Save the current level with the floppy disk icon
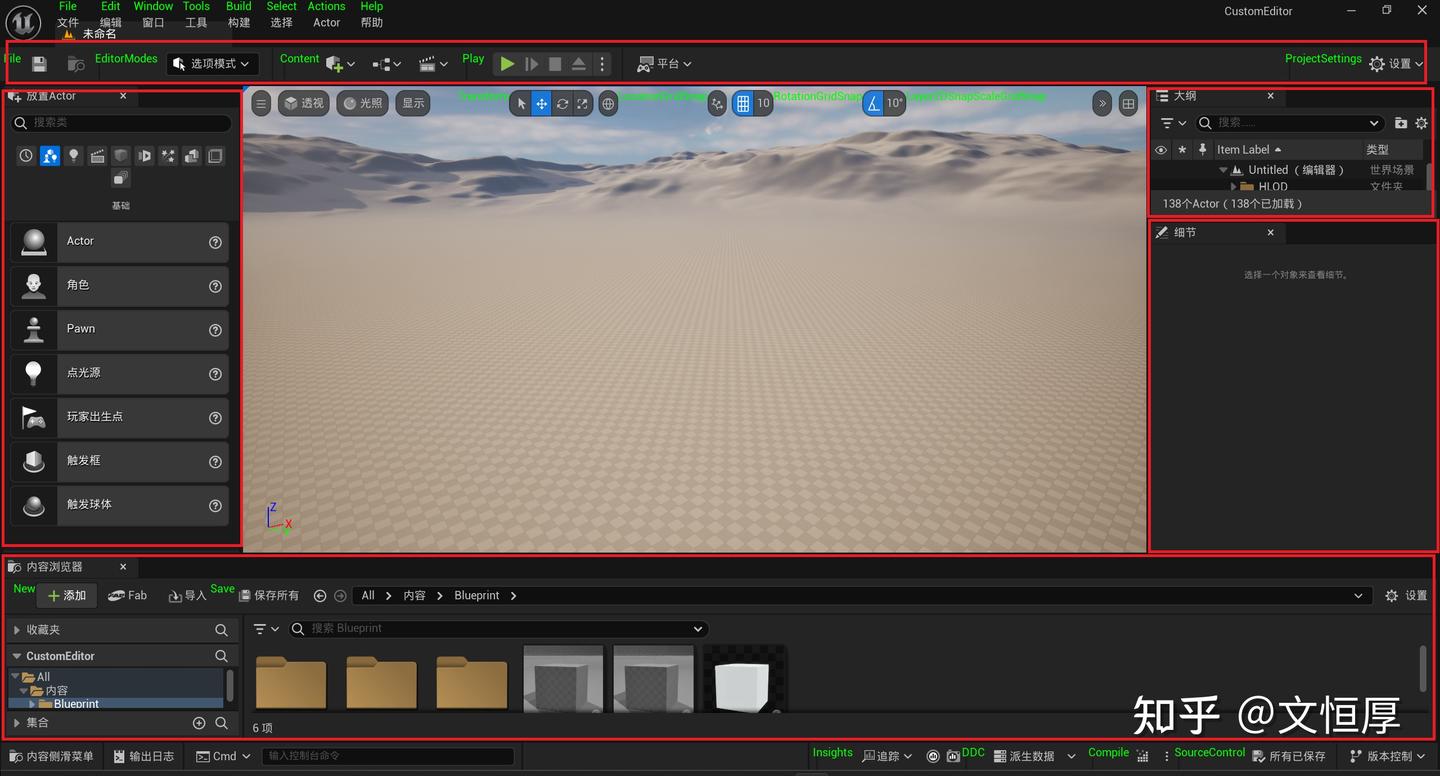Screen dimensions: 1440x776 [x=39, y=64]
